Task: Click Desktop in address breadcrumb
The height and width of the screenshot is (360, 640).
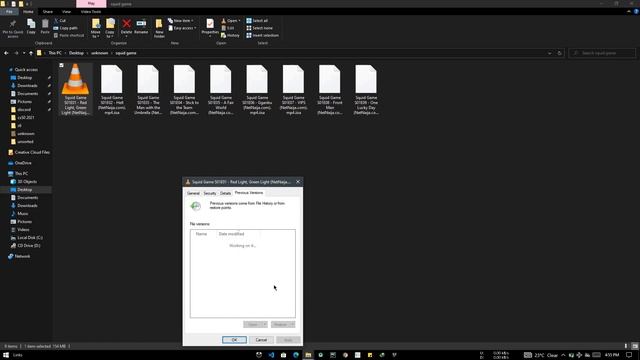Action: point(76,53)
